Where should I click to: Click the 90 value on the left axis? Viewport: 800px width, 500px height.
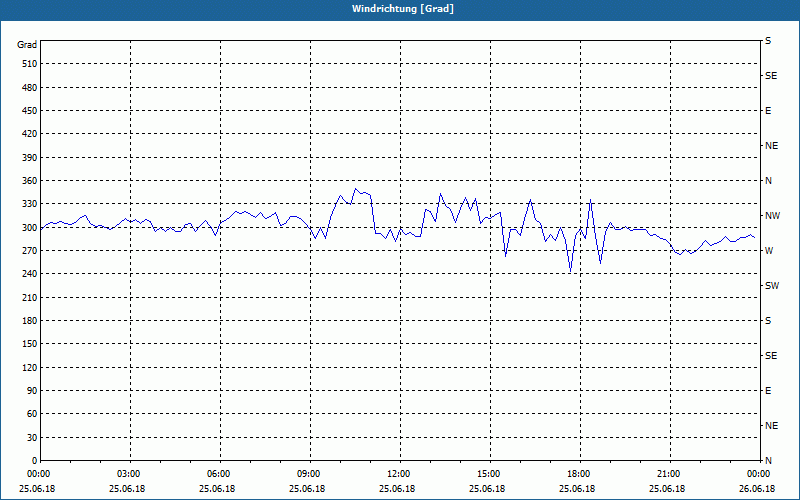pos(32,391)
